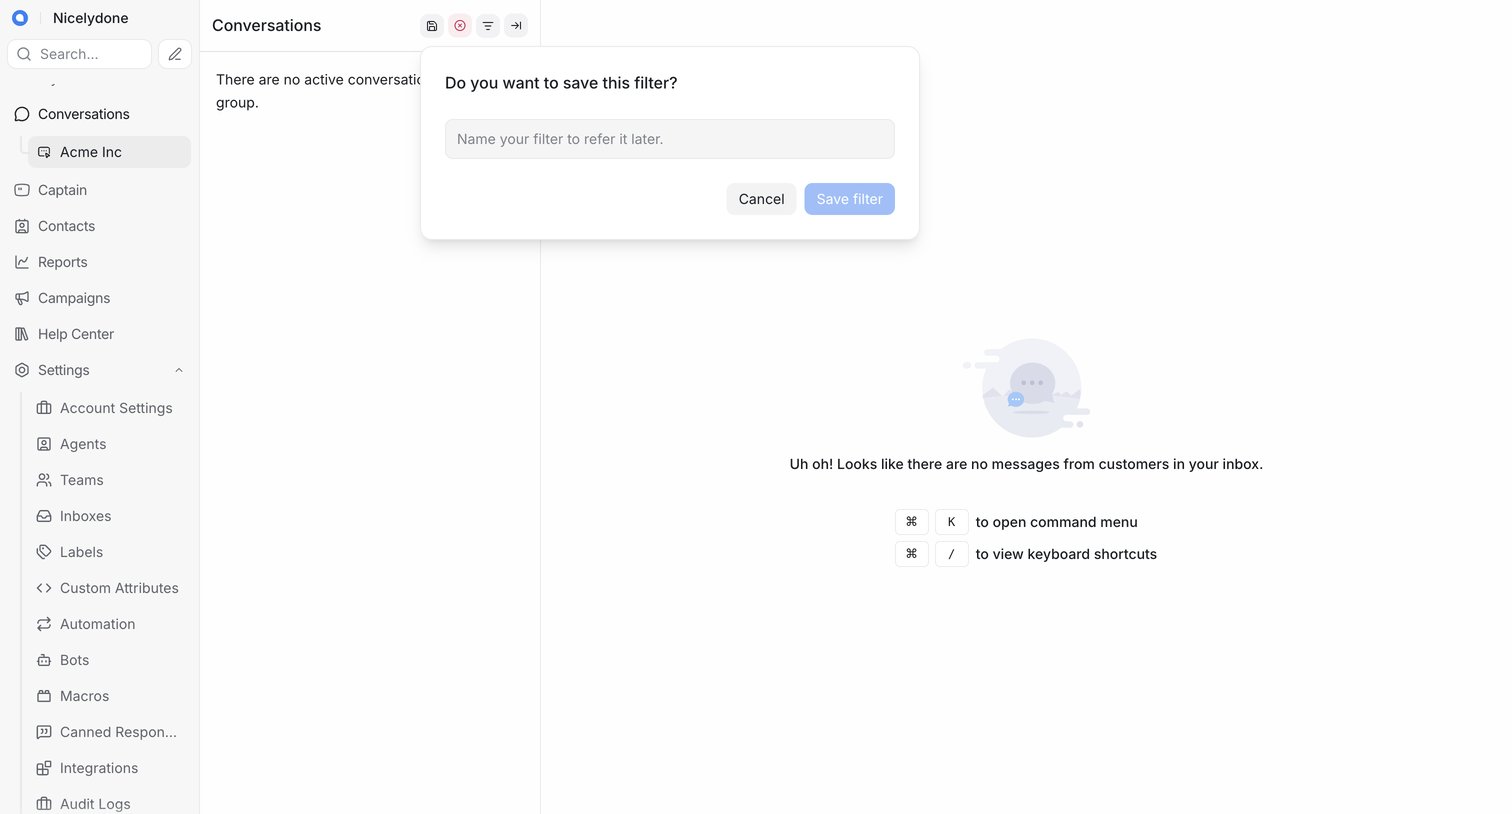Click the save filter icon in Conversations header
Screen dimensions: 1512x814
tap(432, 26)
